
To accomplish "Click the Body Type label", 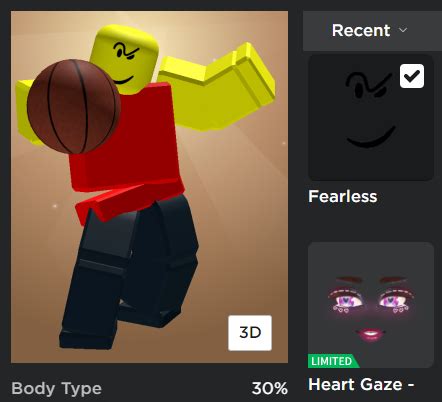I will [56, 388].
